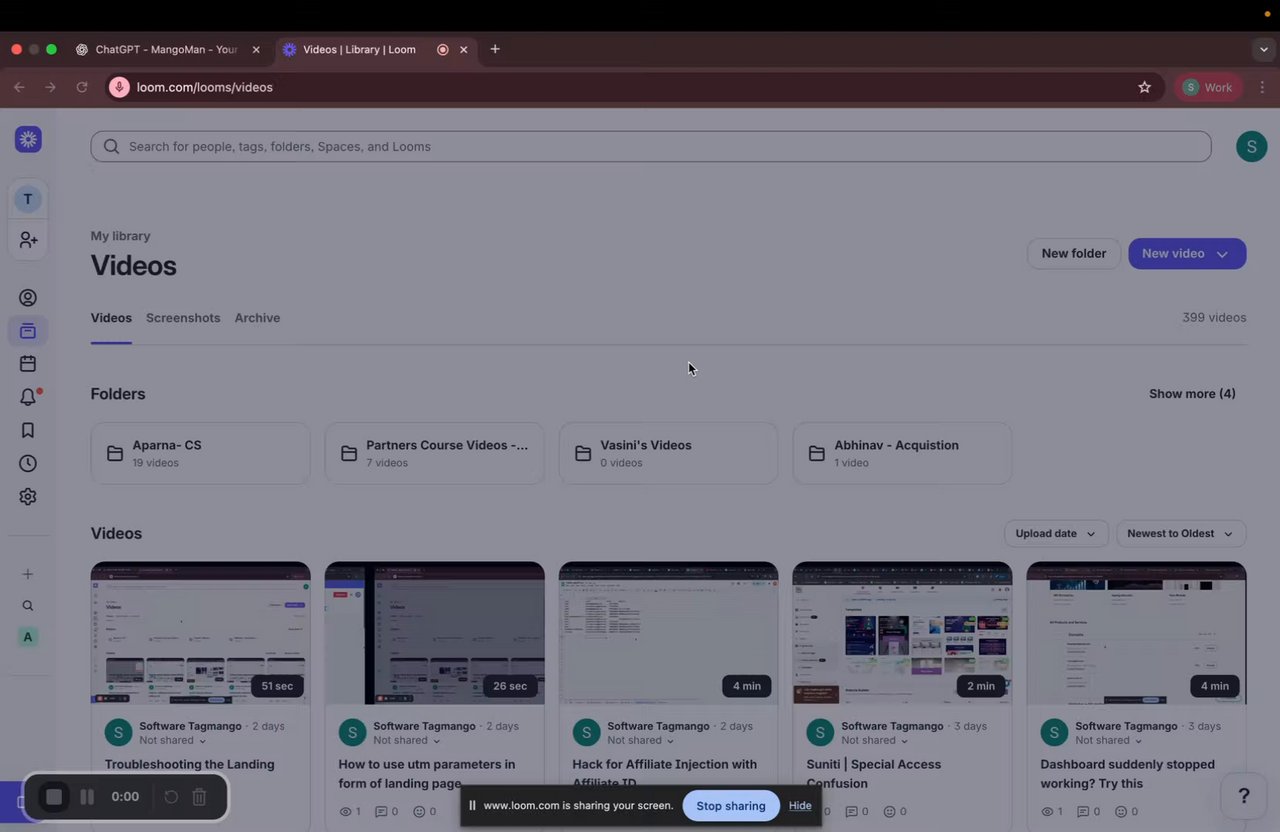Reload the page
Viewport: 1280px width, 832px height.
pos(82,87)
